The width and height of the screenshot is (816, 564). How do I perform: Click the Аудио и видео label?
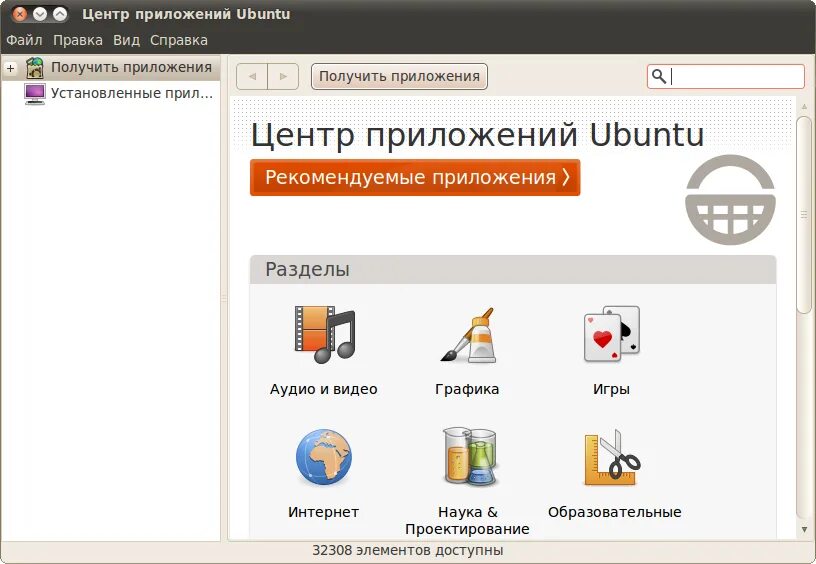(x=324, y=389)
